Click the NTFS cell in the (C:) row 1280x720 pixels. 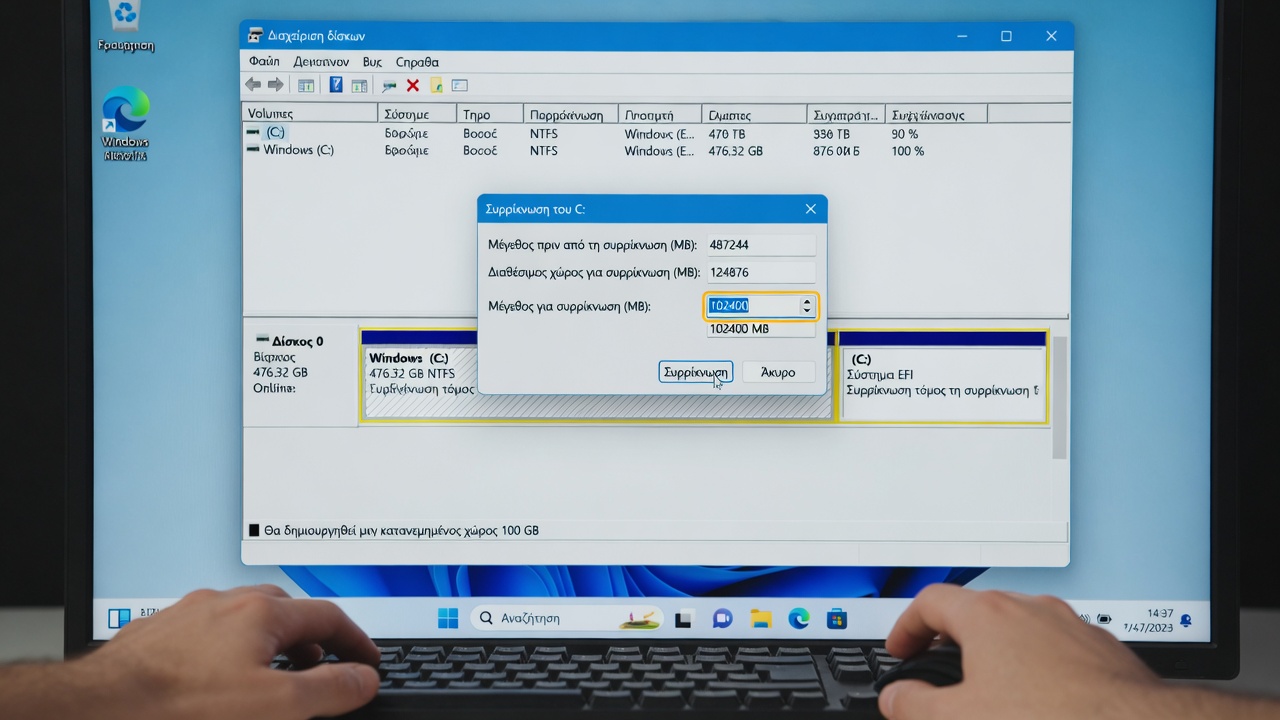coord(544,133)
